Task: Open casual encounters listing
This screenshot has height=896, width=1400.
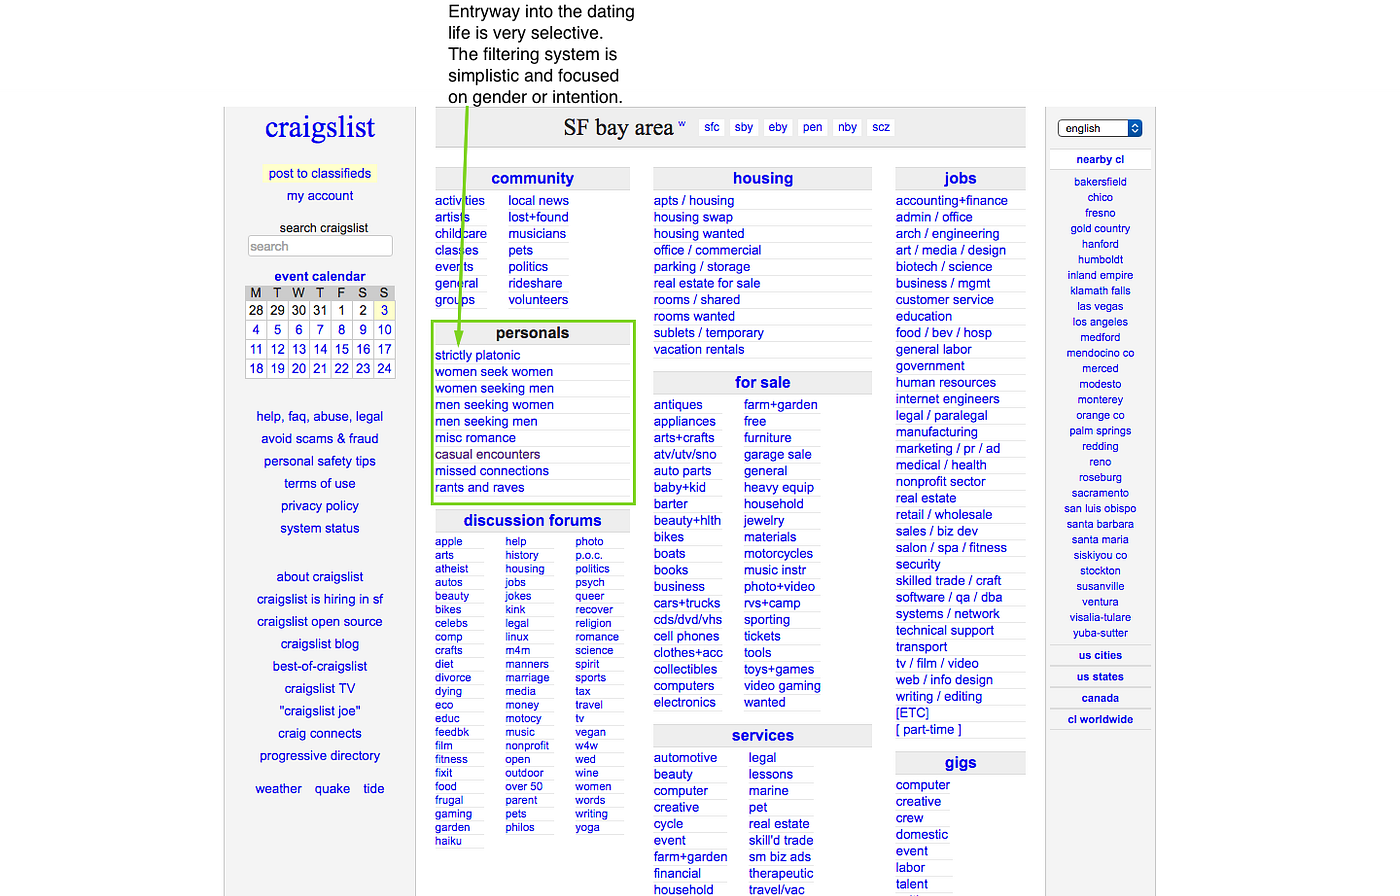Action: pos(487,454)
